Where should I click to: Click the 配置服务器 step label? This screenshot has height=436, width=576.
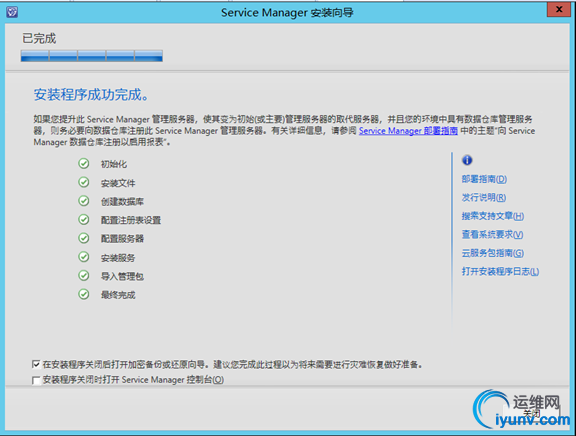[x=122, y=239]
